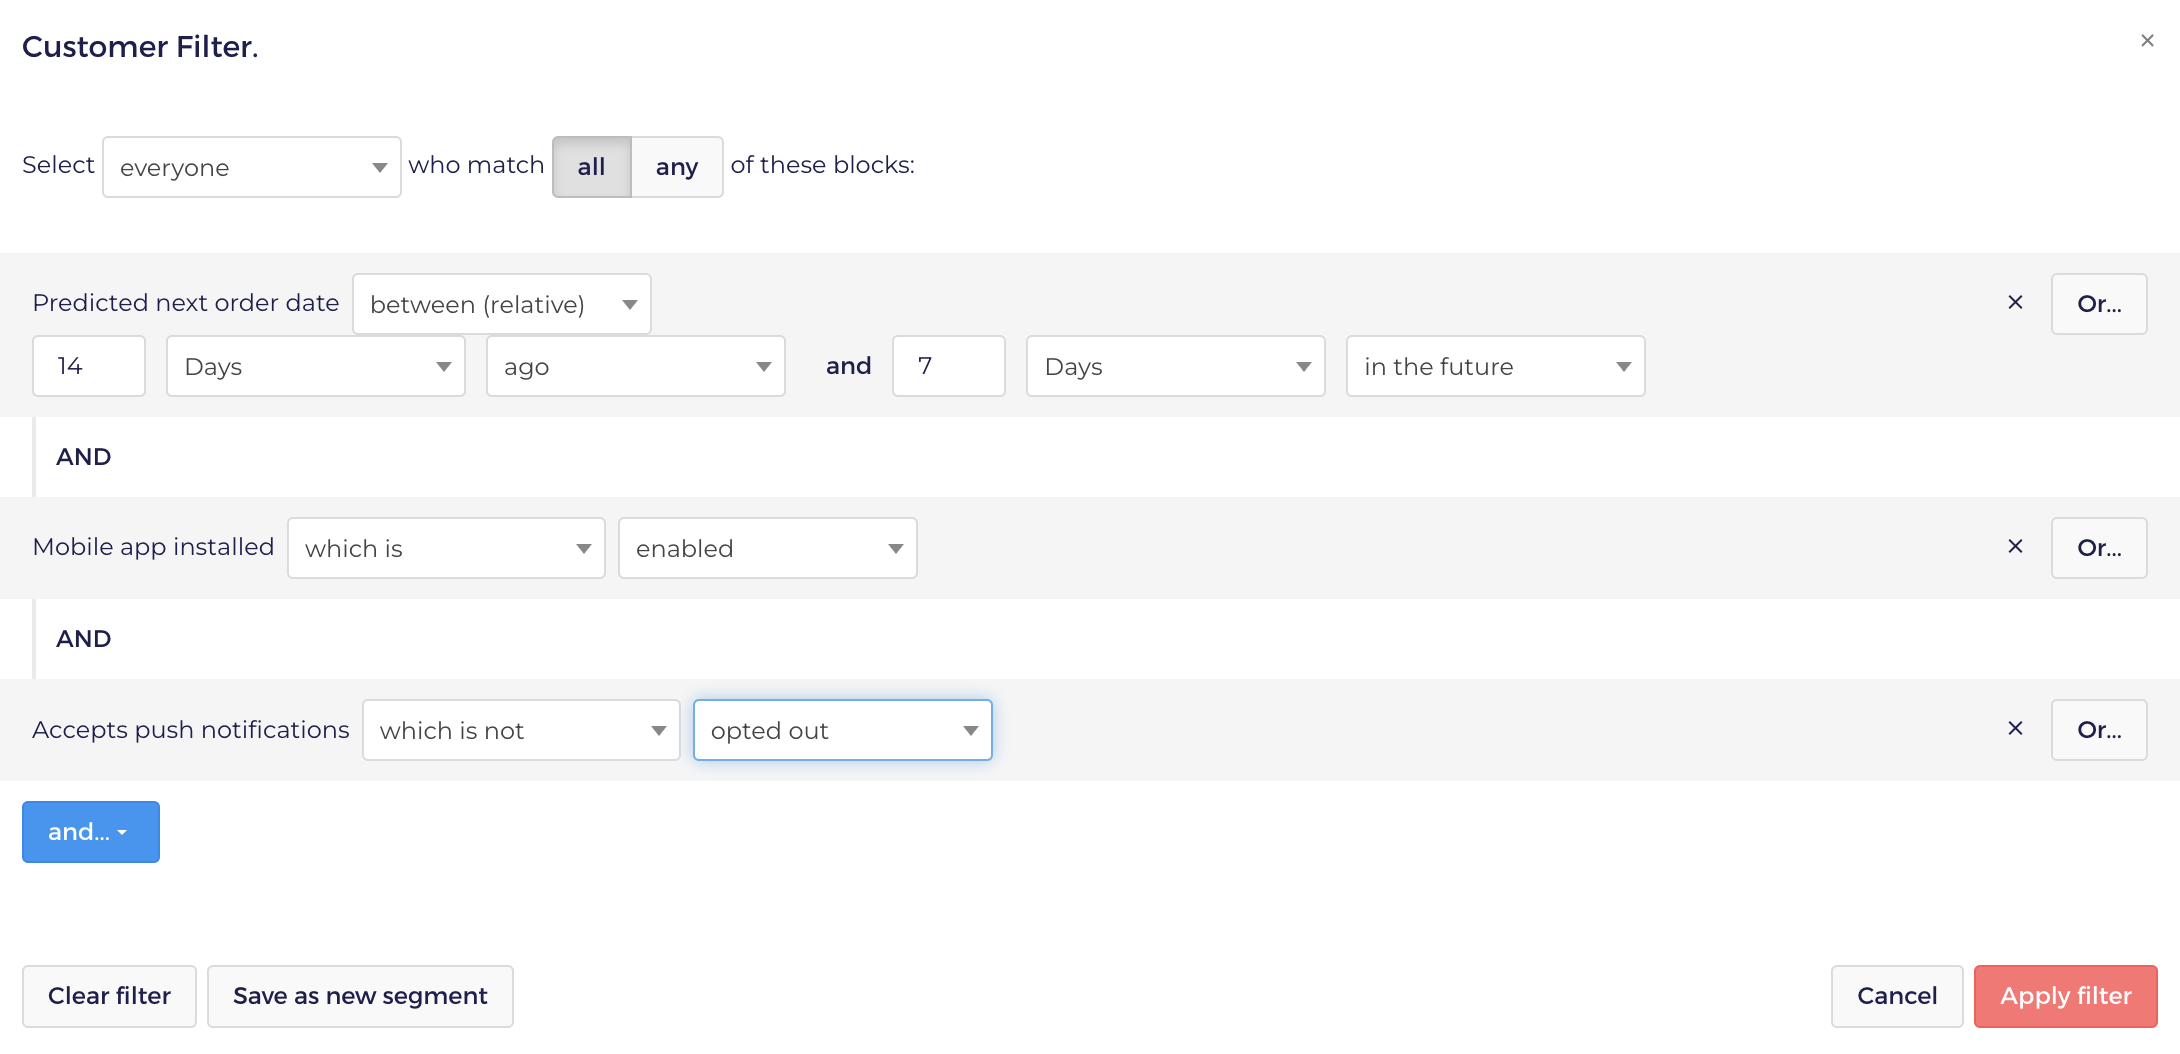Open the 'between (relative)' dropdown
This screenshot has width=2180, height=1054.
pyautogui.click(x=502, y=304)
